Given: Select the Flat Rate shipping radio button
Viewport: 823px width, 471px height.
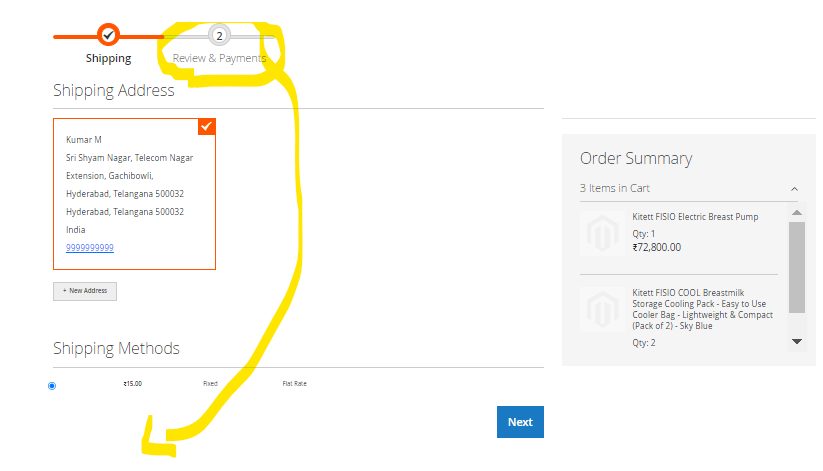Looking at the screenshot, I should (x=52, y=386).
